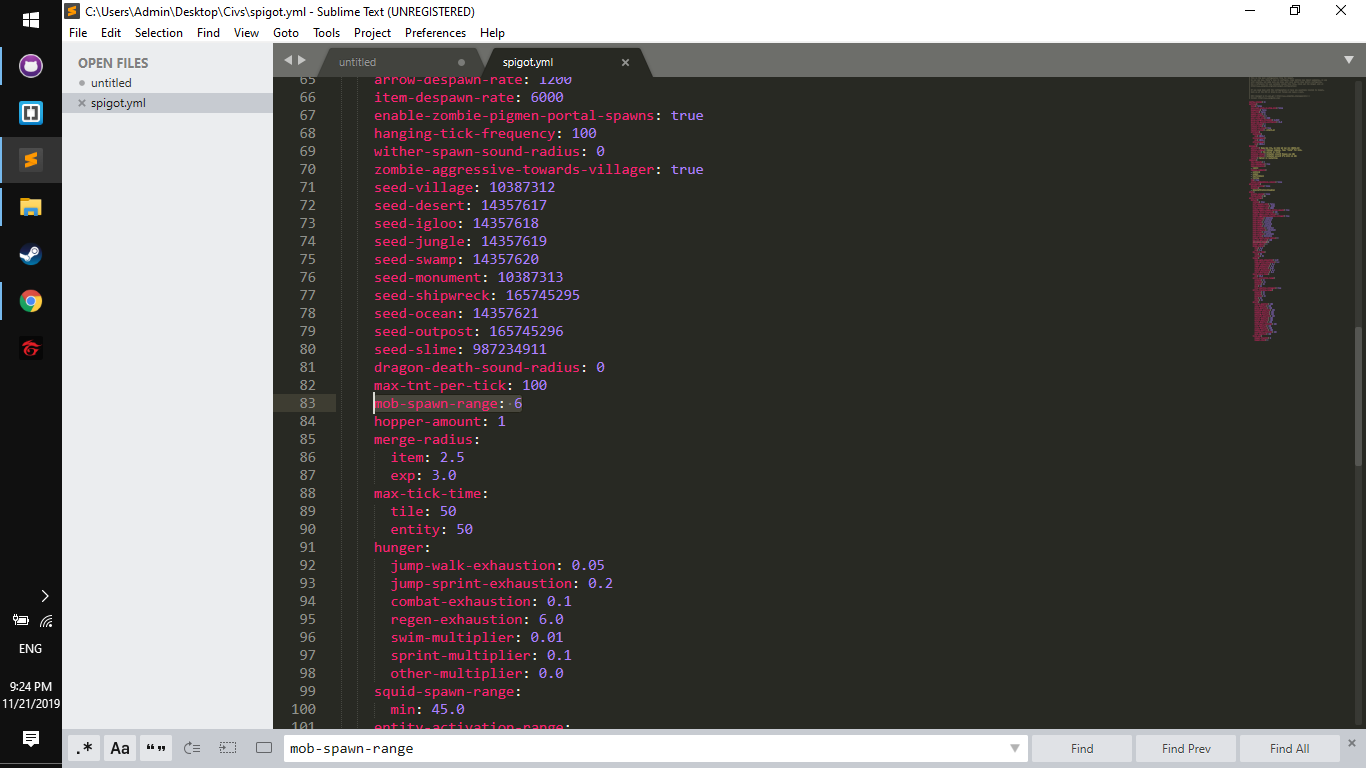Click the Find Prev button
The image size is (1366, 768).
(x=1186, y=748)
